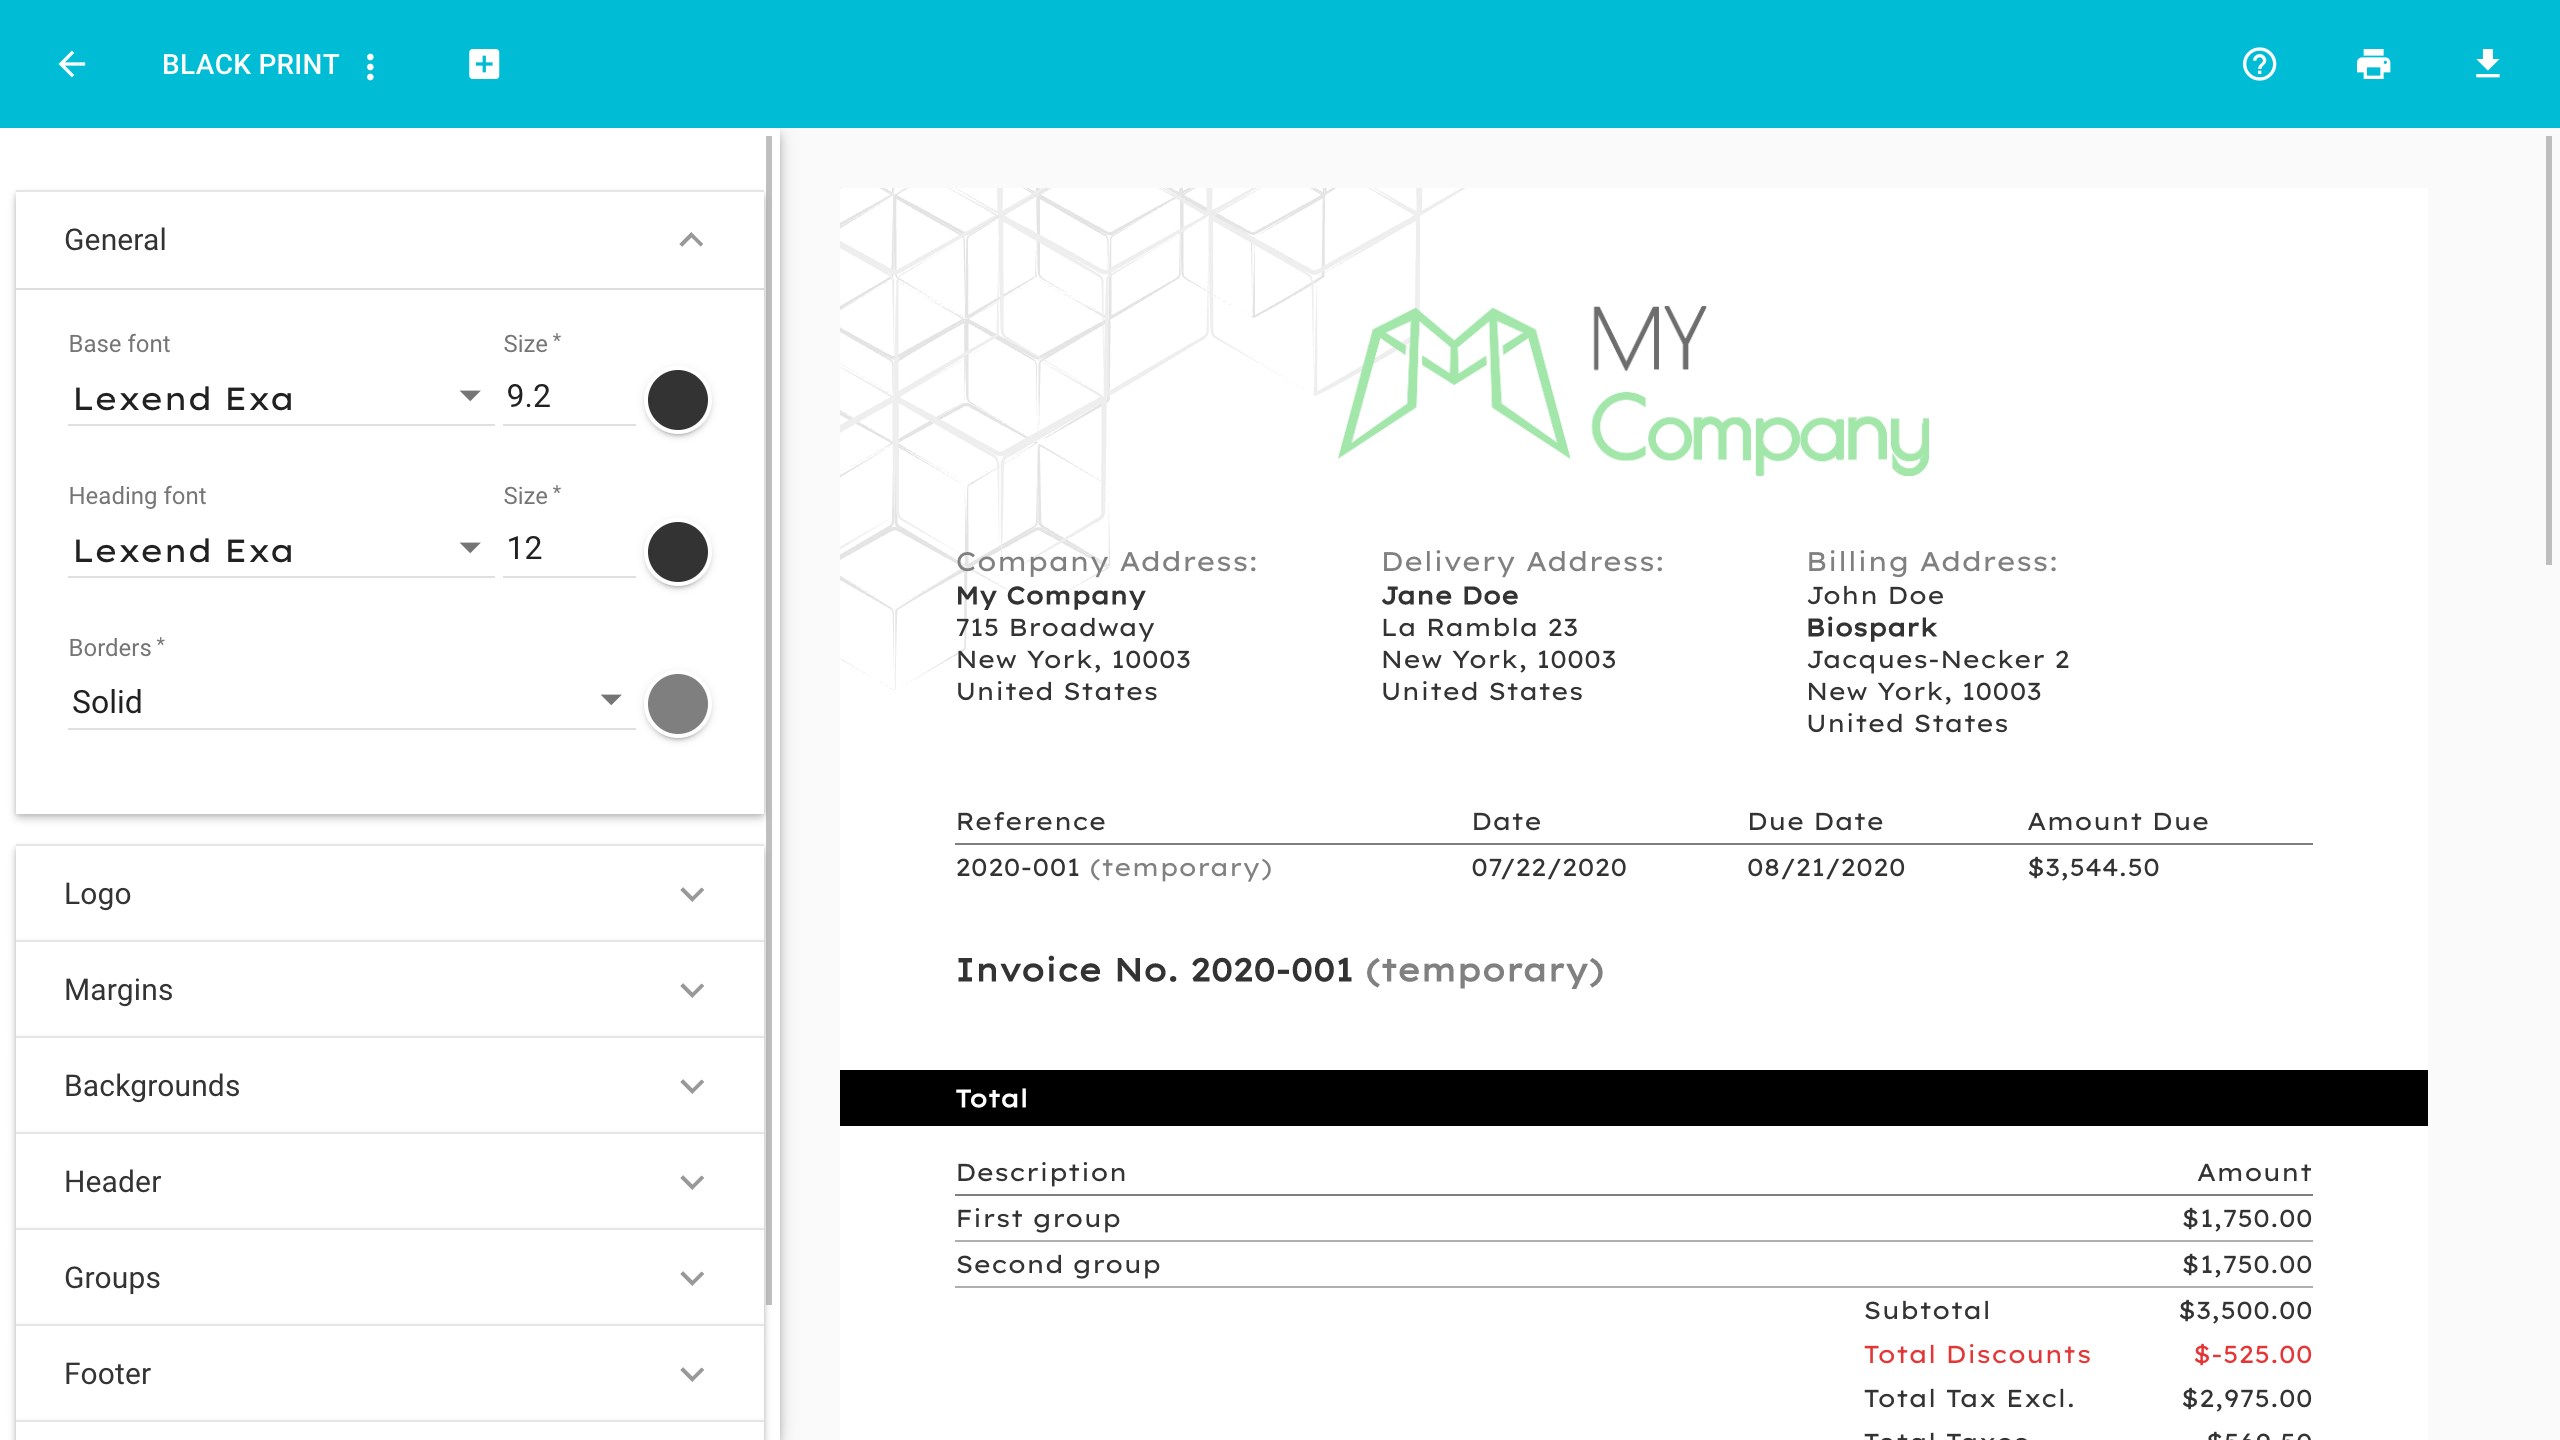The height and width of the screenshot is (1440, 2560).
Task: Pick the base font color swatch
Action: tap(678, 400)
